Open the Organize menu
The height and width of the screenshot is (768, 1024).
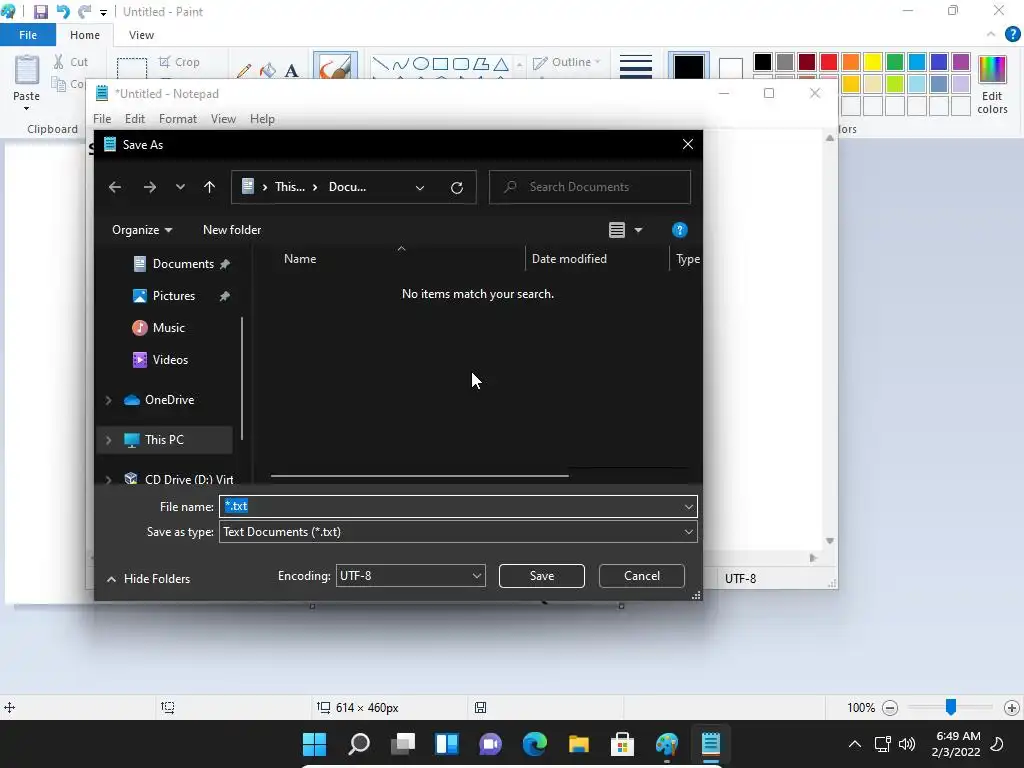142,230
